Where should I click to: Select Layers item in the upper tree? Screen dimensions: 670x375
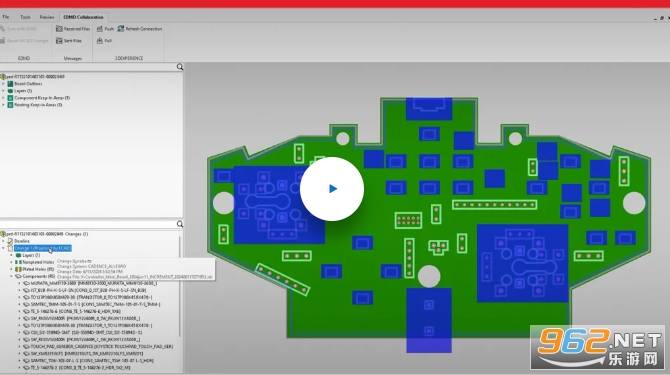click(x=20, y=91)
